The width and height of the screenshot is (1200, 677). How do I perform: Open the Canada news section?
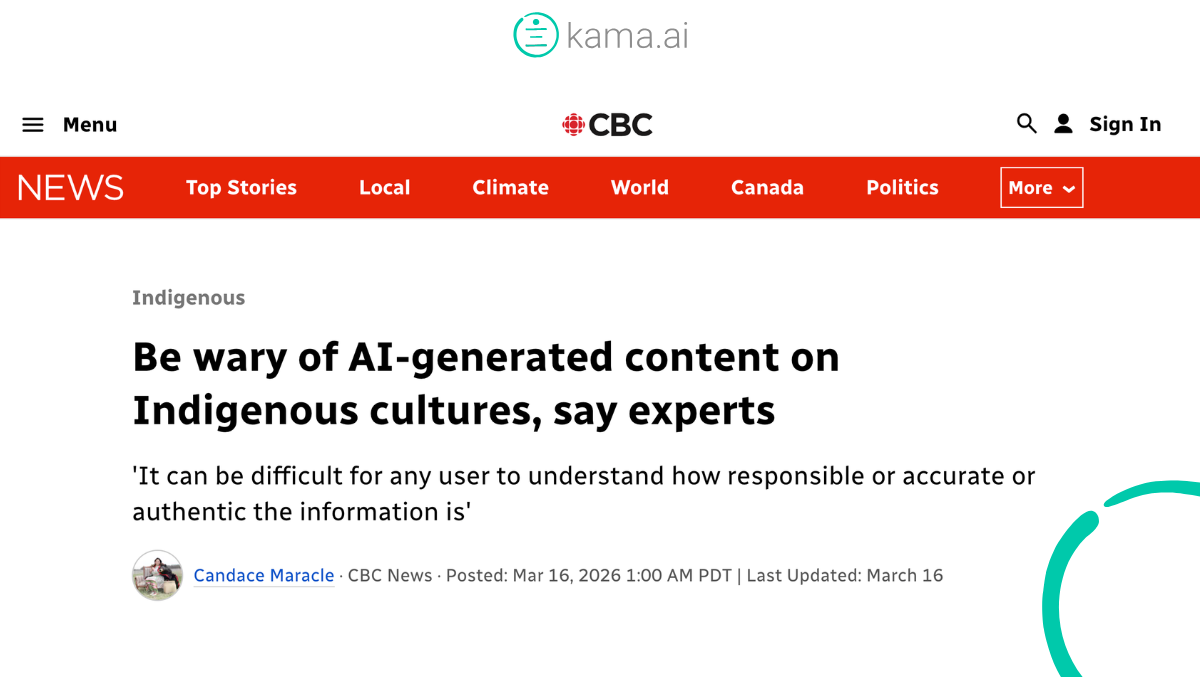(x=766, y=187)
